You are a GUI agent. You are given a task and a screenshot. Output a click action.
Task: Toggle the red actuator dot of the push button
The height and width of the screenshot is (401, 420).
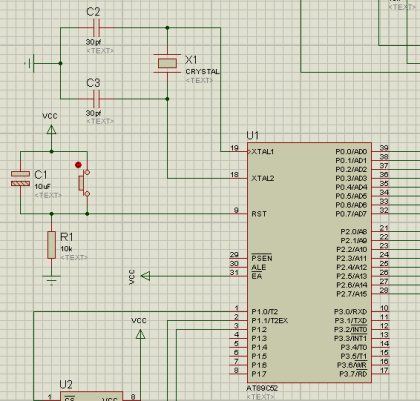click(78, 165)
